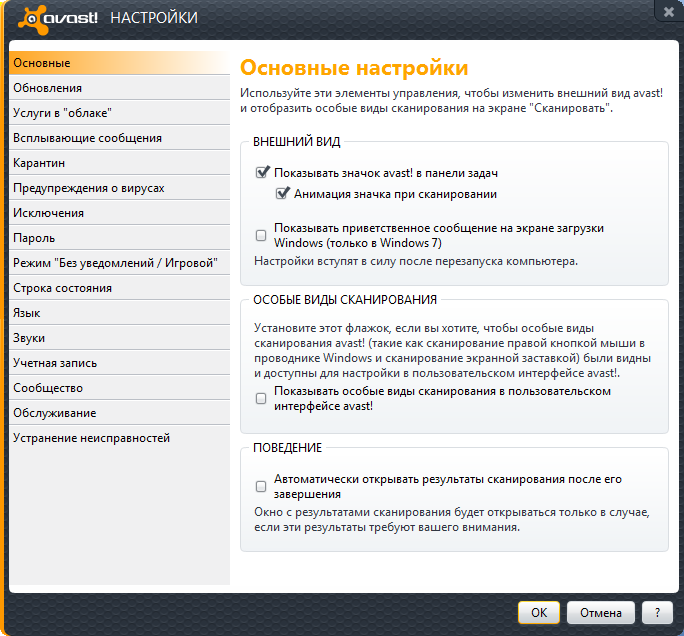The width and height of the screenshot is (684, 636).
Task: Switch to Исключения section
Action: (119, 213)
